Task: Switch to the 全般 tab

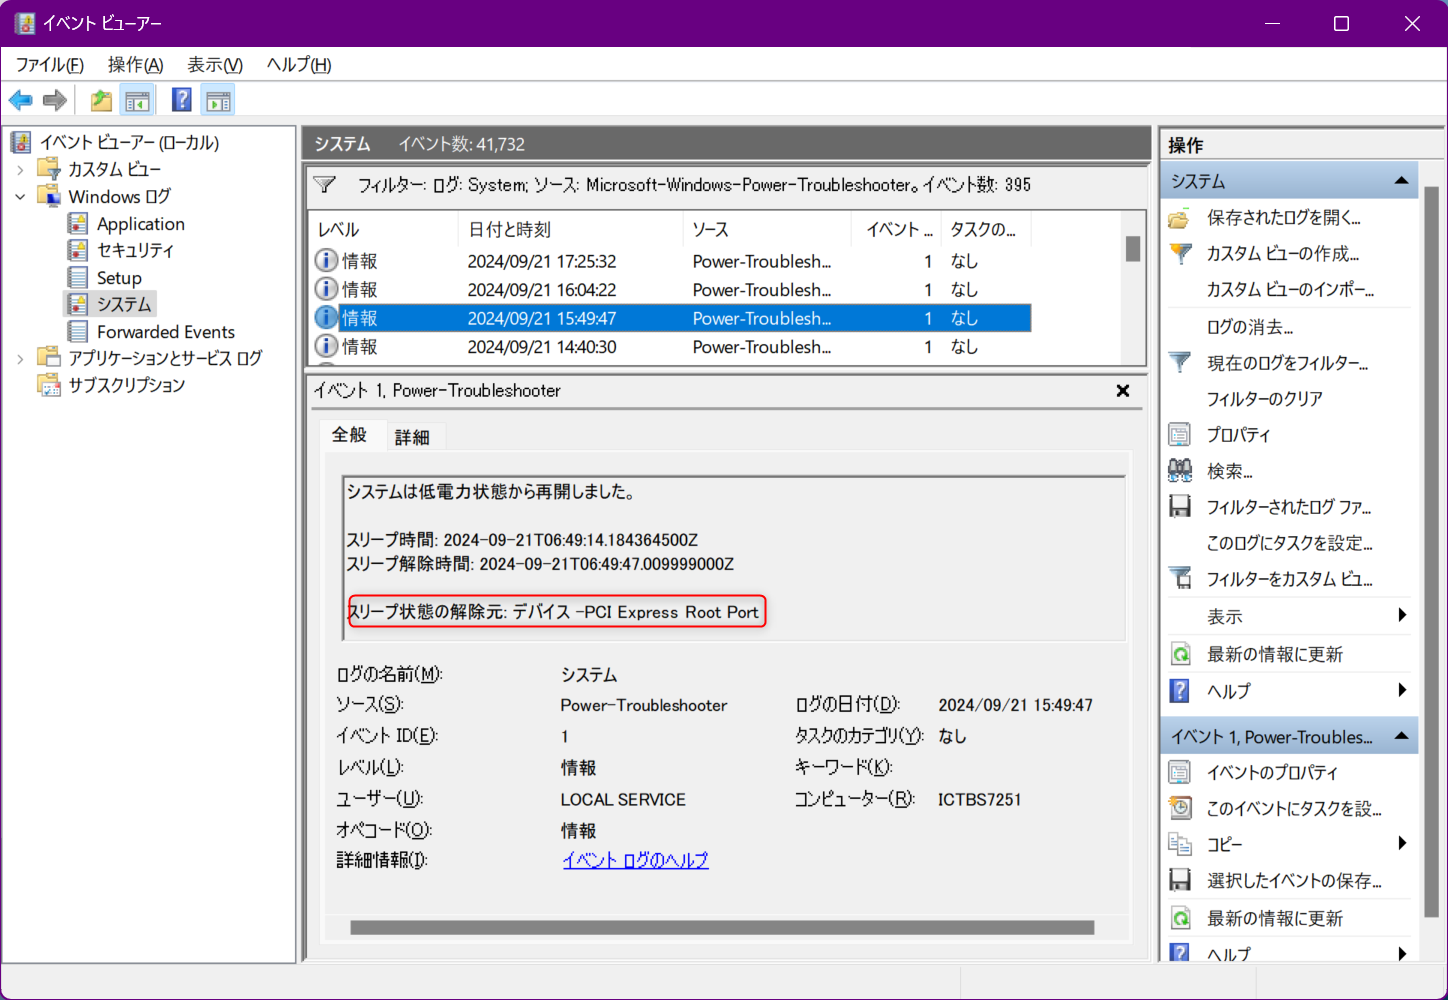Action: pyautogui.click(x=350, y=435)
